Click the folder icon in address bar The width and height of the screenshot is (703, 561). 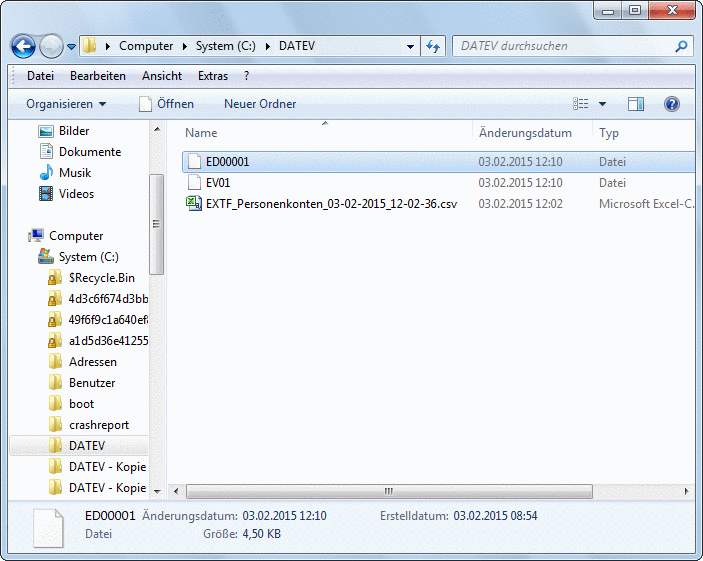pyautogui.click(x=90, y=46)
